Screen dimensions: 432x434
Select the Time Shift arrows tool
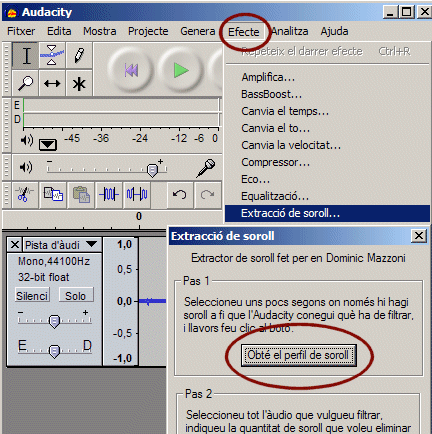pyautogui.click(x=52, y=83)
